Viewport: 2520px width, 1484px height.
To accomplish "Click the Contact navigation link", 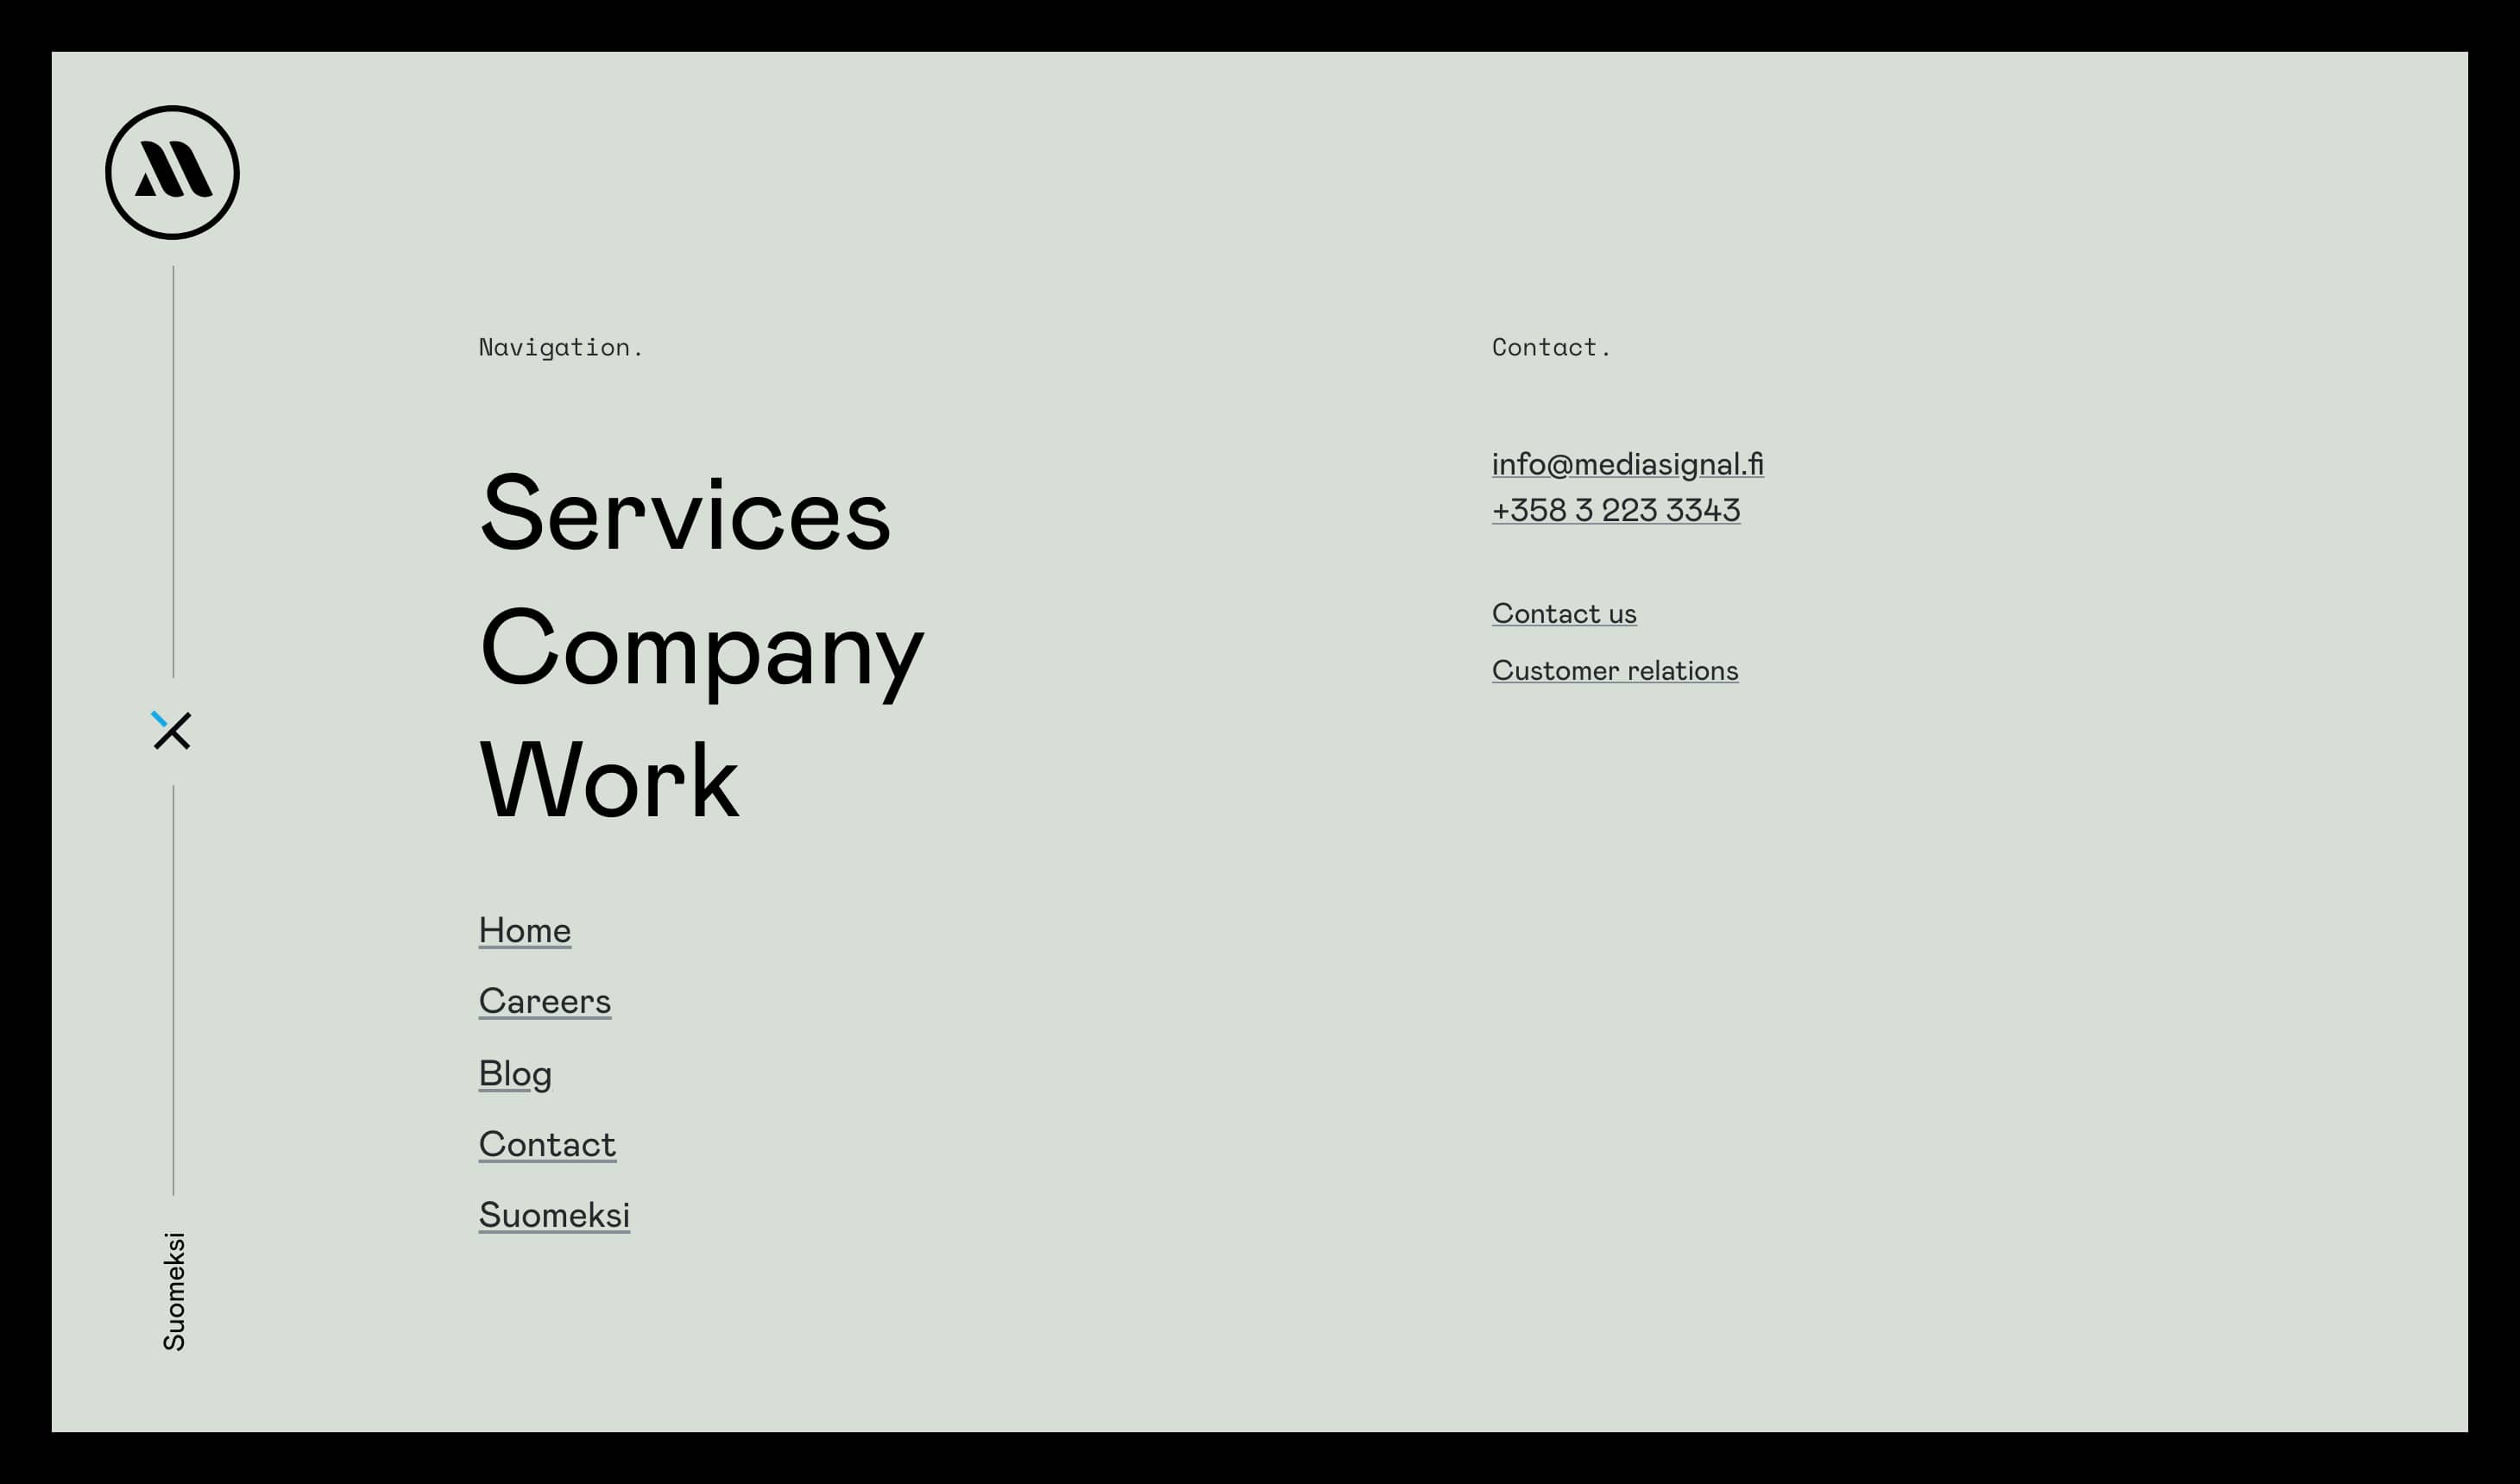I will [548, 1143].
